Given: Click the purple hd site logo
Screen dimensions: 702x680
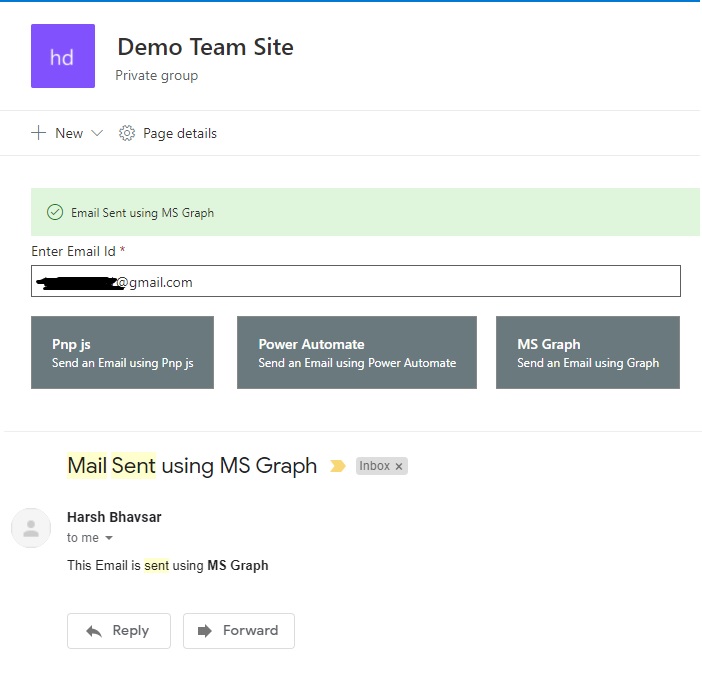Looking at the screenshot, I should (x=63, y=56).
